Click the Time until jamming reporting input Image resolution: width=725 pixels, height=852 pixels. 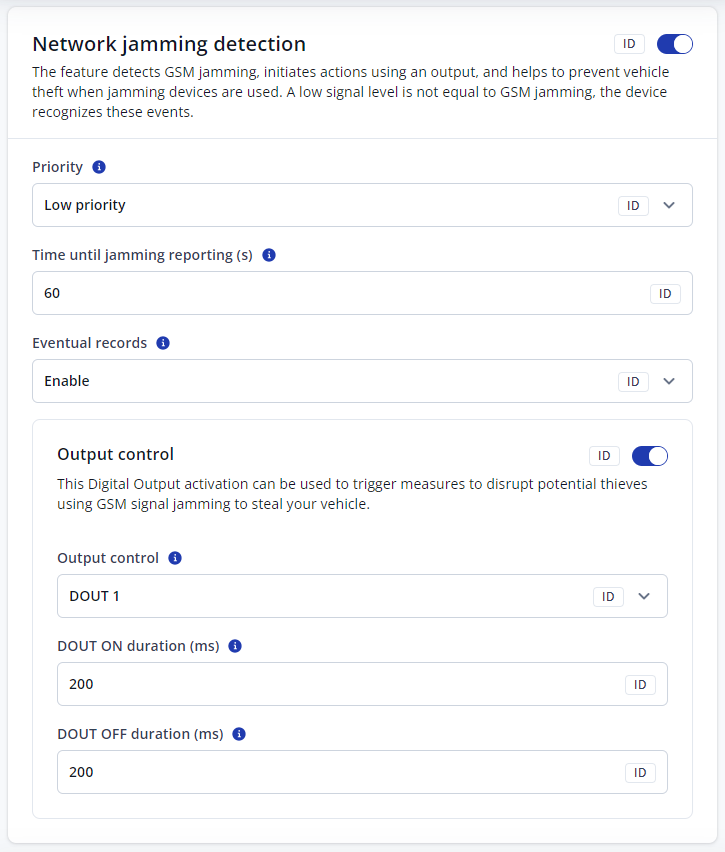click(330, 293)
